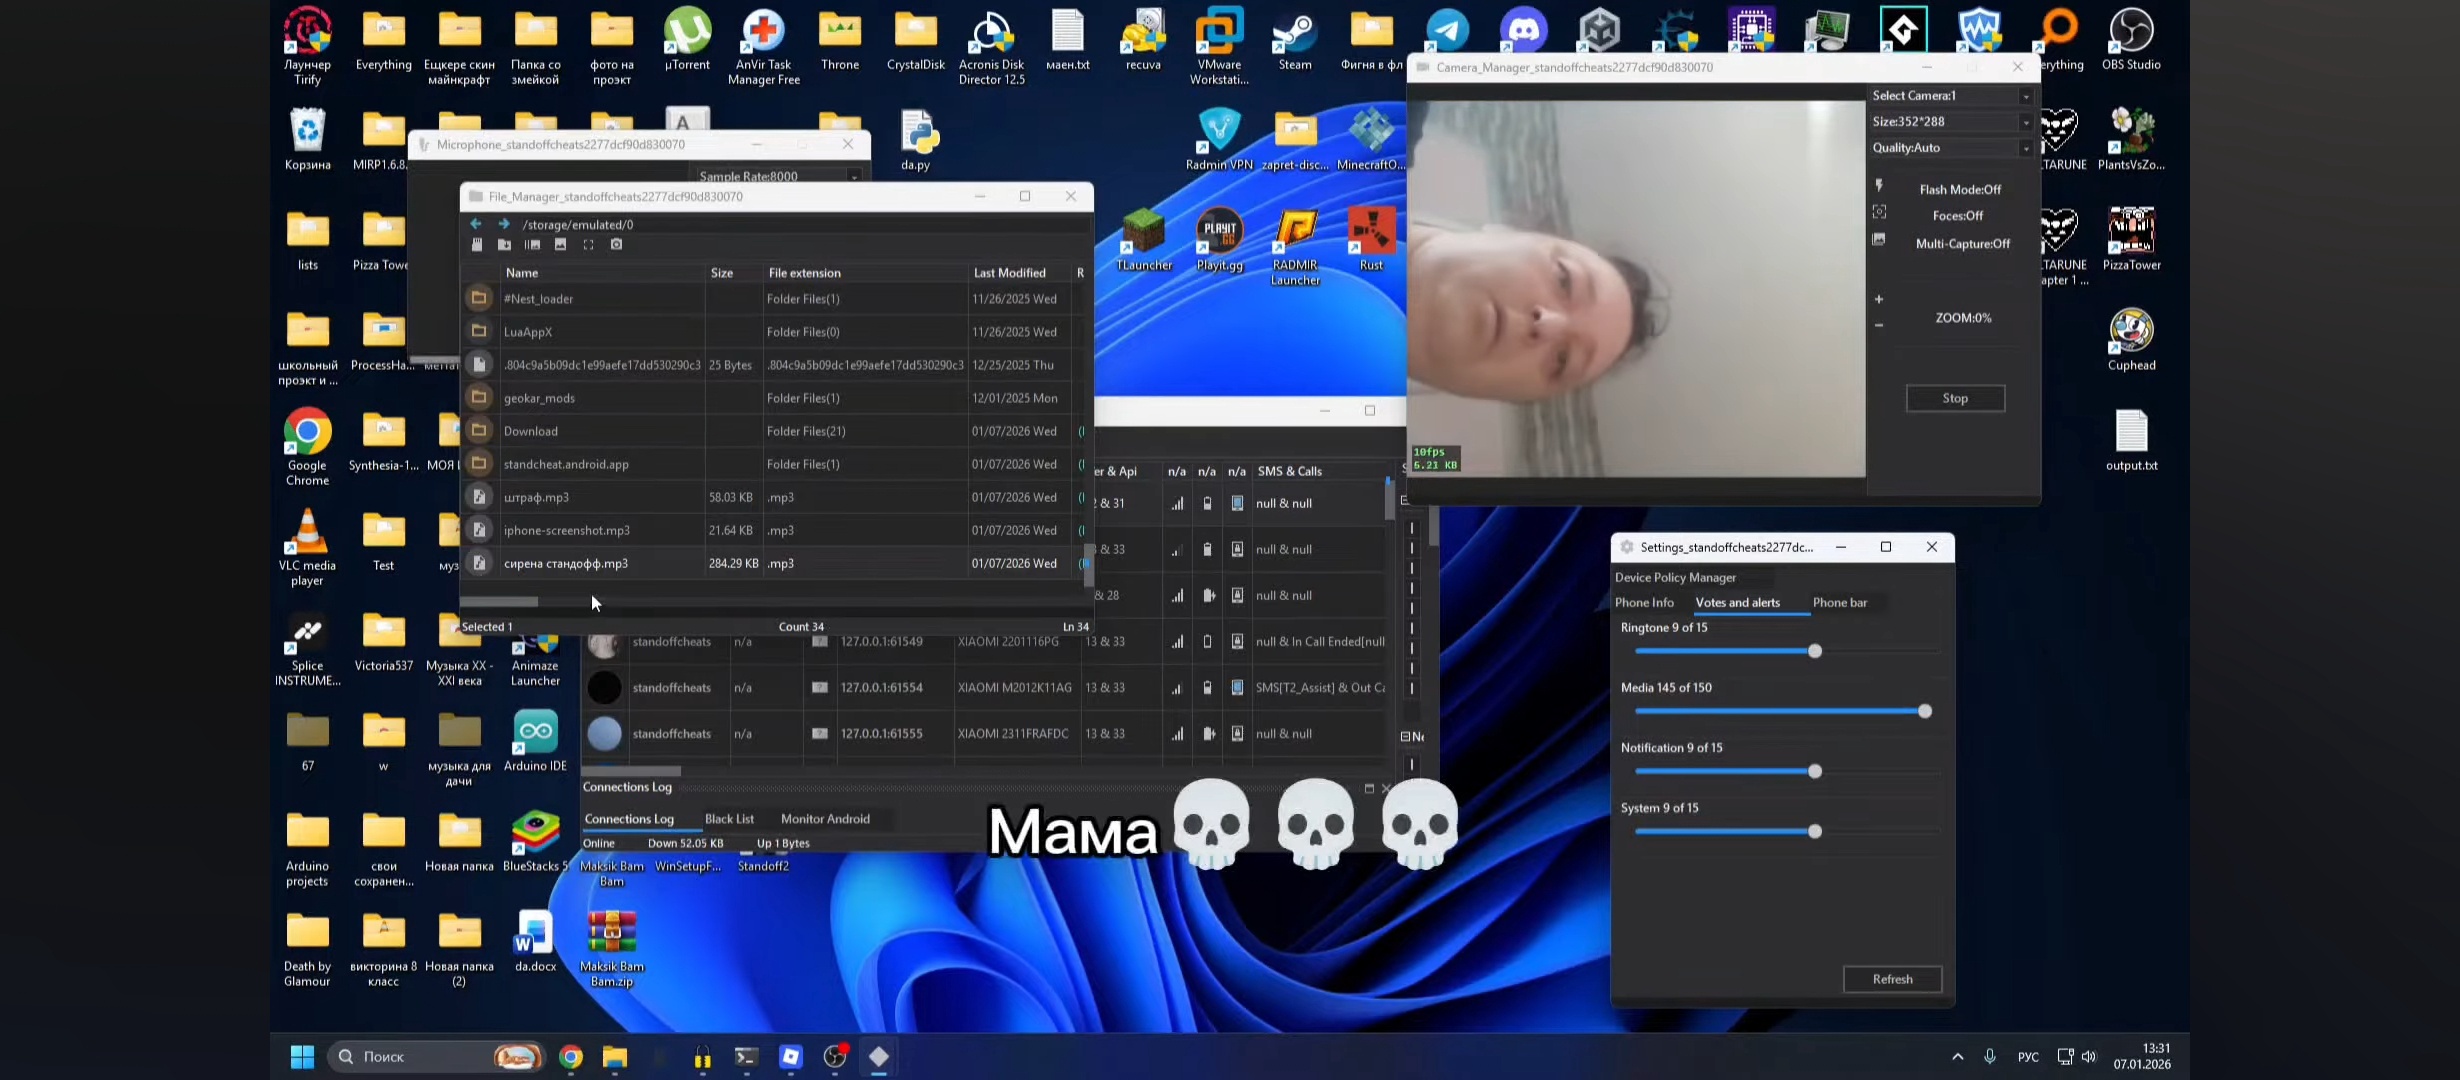The width and height of the screenshot is (2460, 1080).
Task: Open the Select Camera dropdown
Action: point(2025,96)
